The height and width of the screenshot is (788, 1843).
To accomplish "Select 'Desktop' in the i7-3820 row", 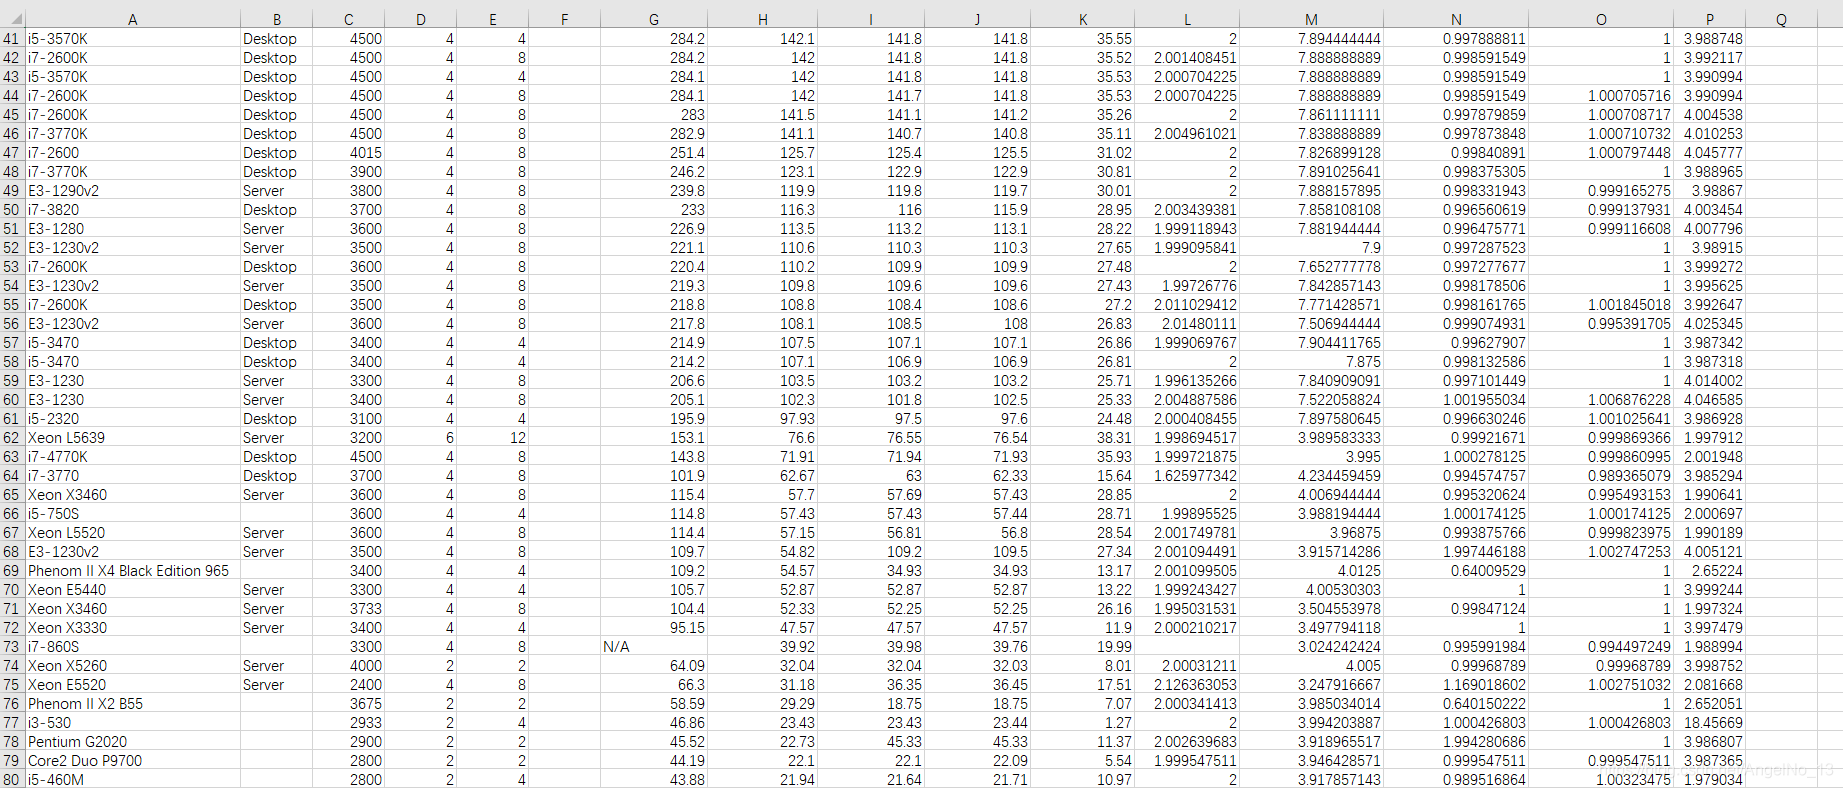I will [277, 210].
